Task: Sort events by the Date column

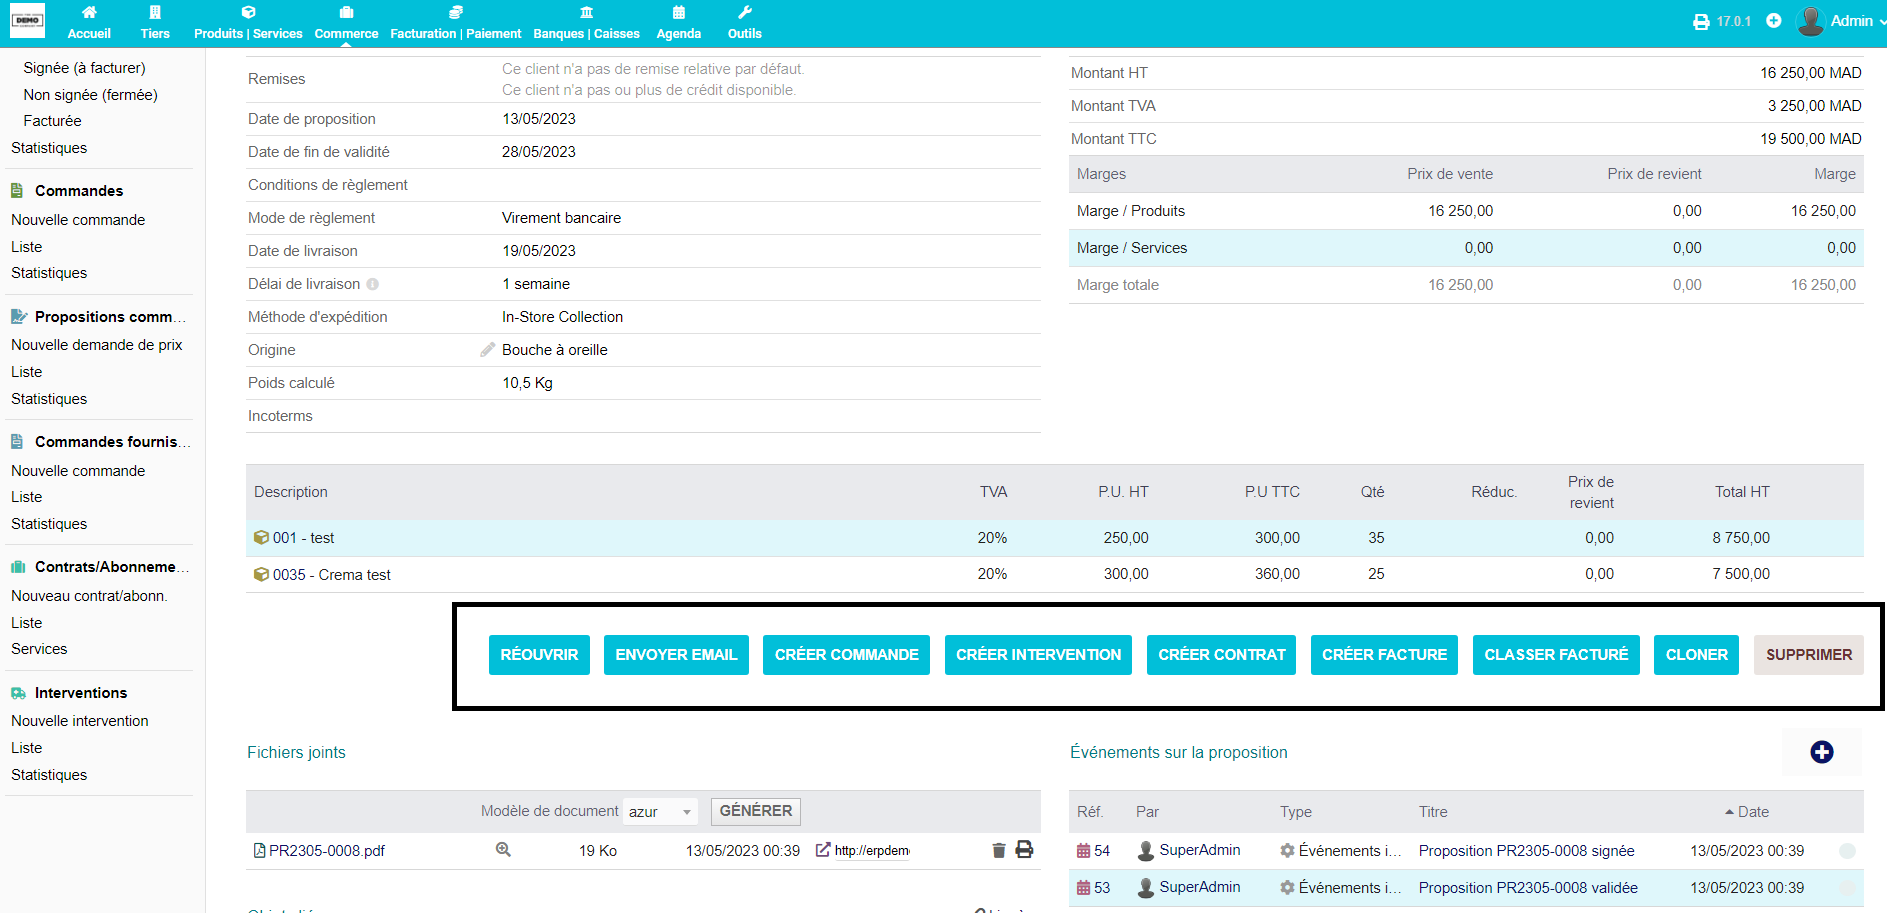Action: click(1752, 812)
